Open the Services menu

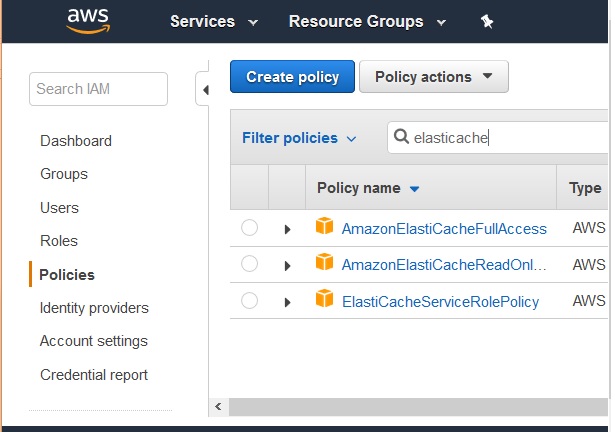tap(213, 21)
